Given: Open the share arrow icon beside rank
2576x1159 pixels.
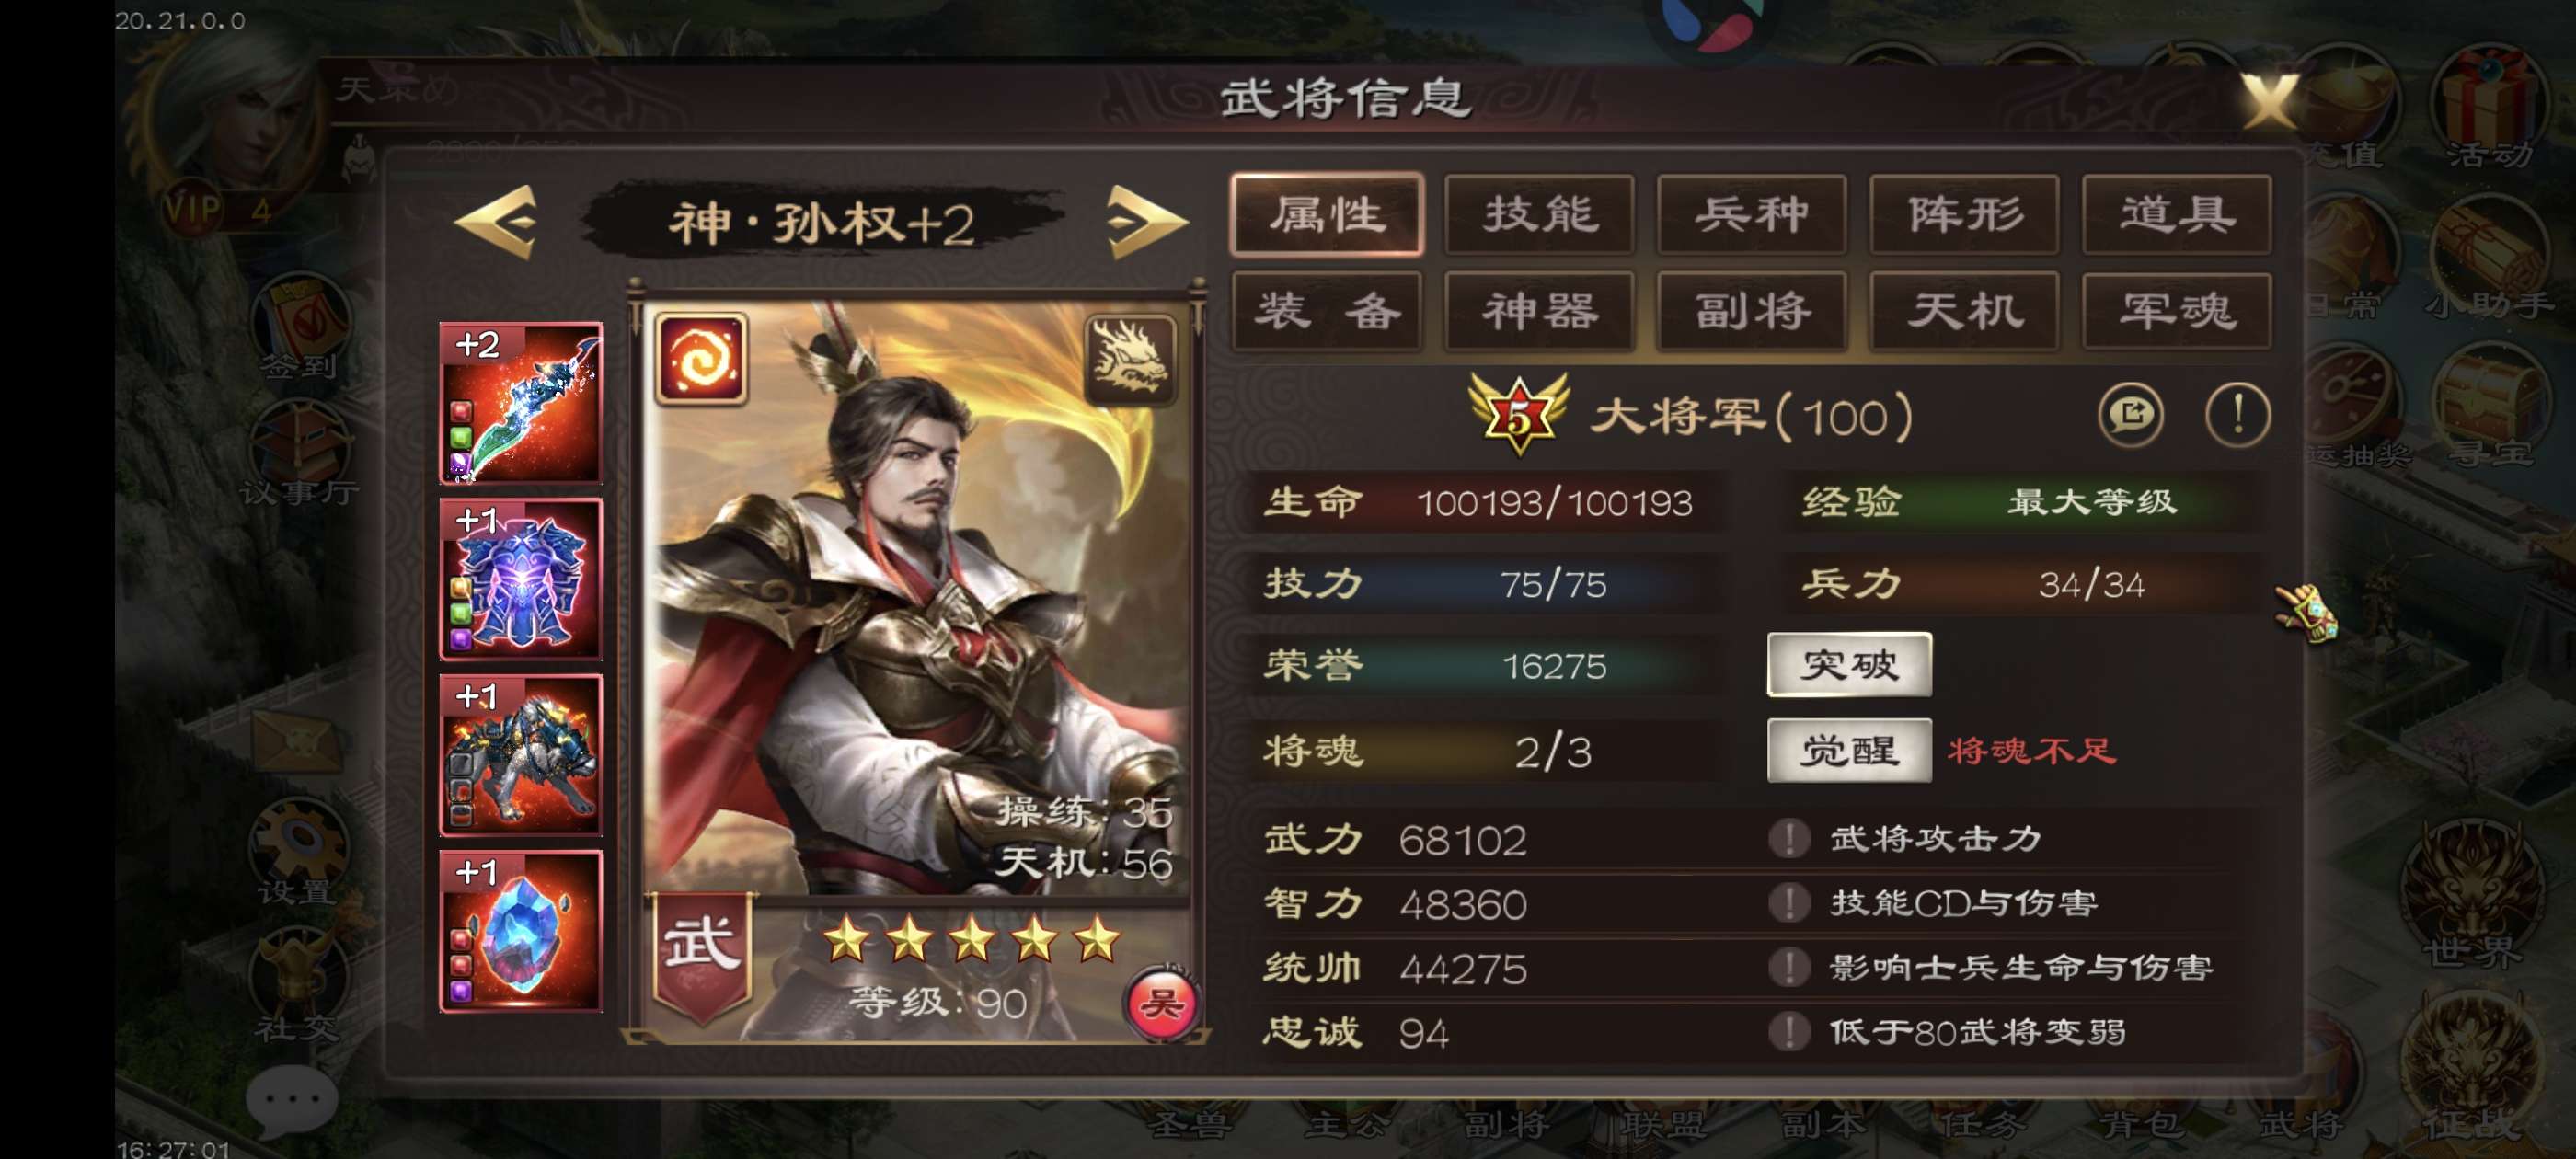Looking at the screenshot, I should click(2130, 414).
